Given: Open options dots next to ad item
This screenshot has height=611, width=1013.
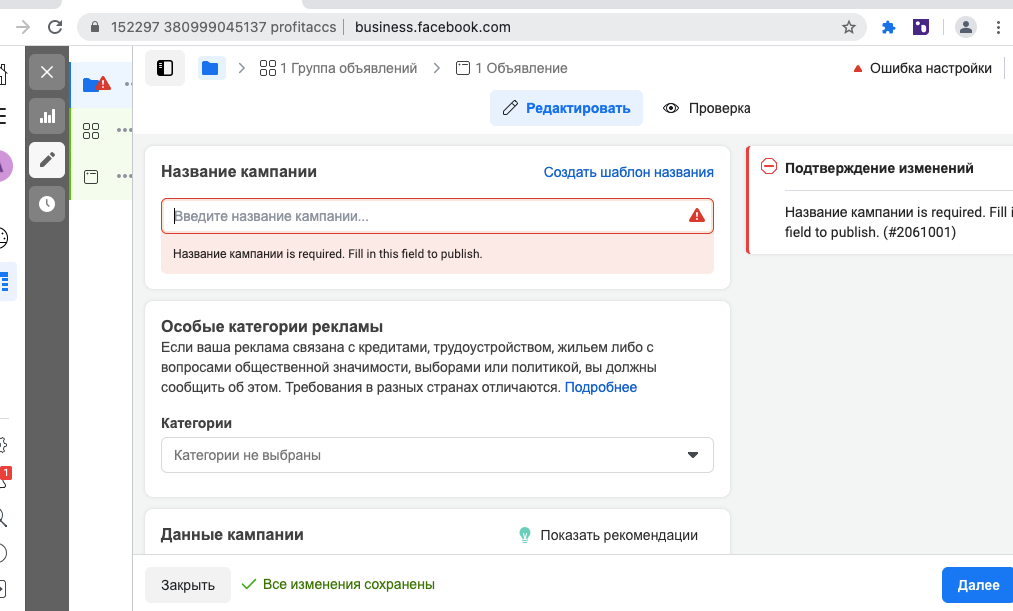Looking at the screenshot, I should point(124,176).
